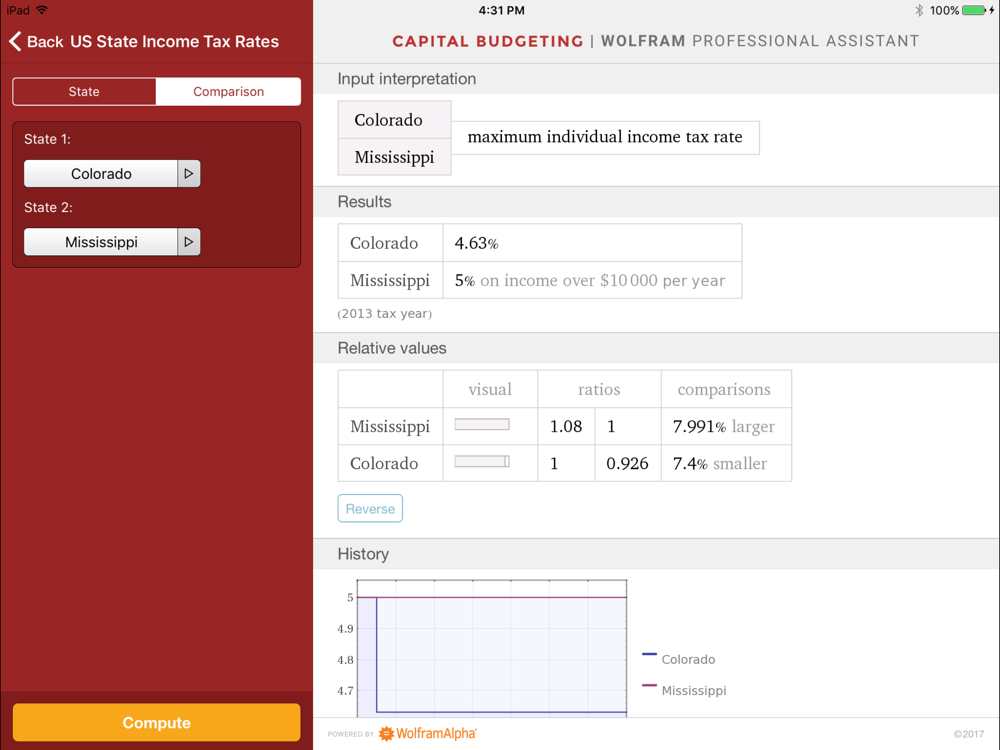1000x750 pixels.
Task: Click Mississippi label in the History legend
Action: tap(694, 691)
